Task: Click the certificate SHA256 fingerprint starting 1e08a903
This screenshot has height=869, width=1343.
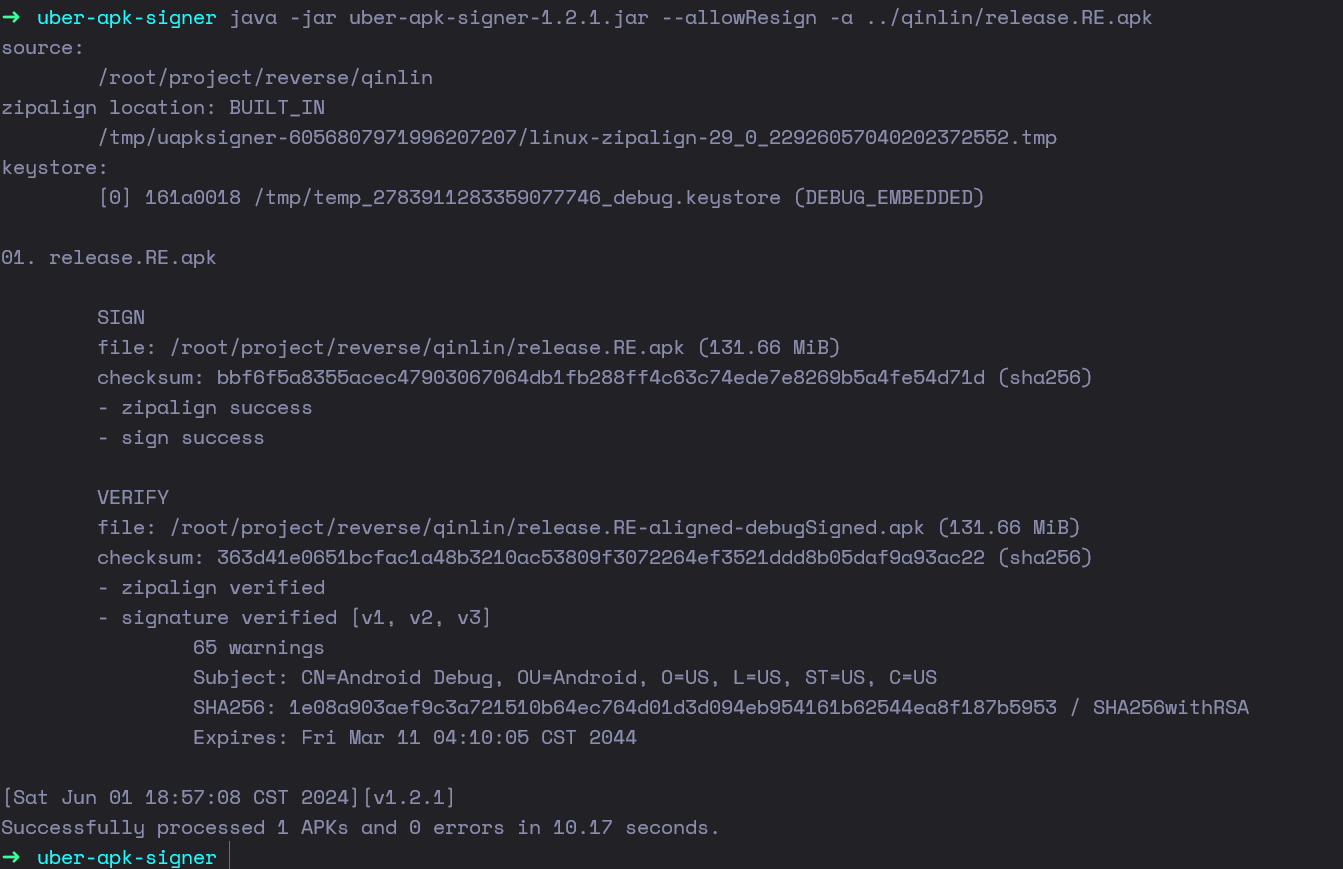Action: coord(672,707)
